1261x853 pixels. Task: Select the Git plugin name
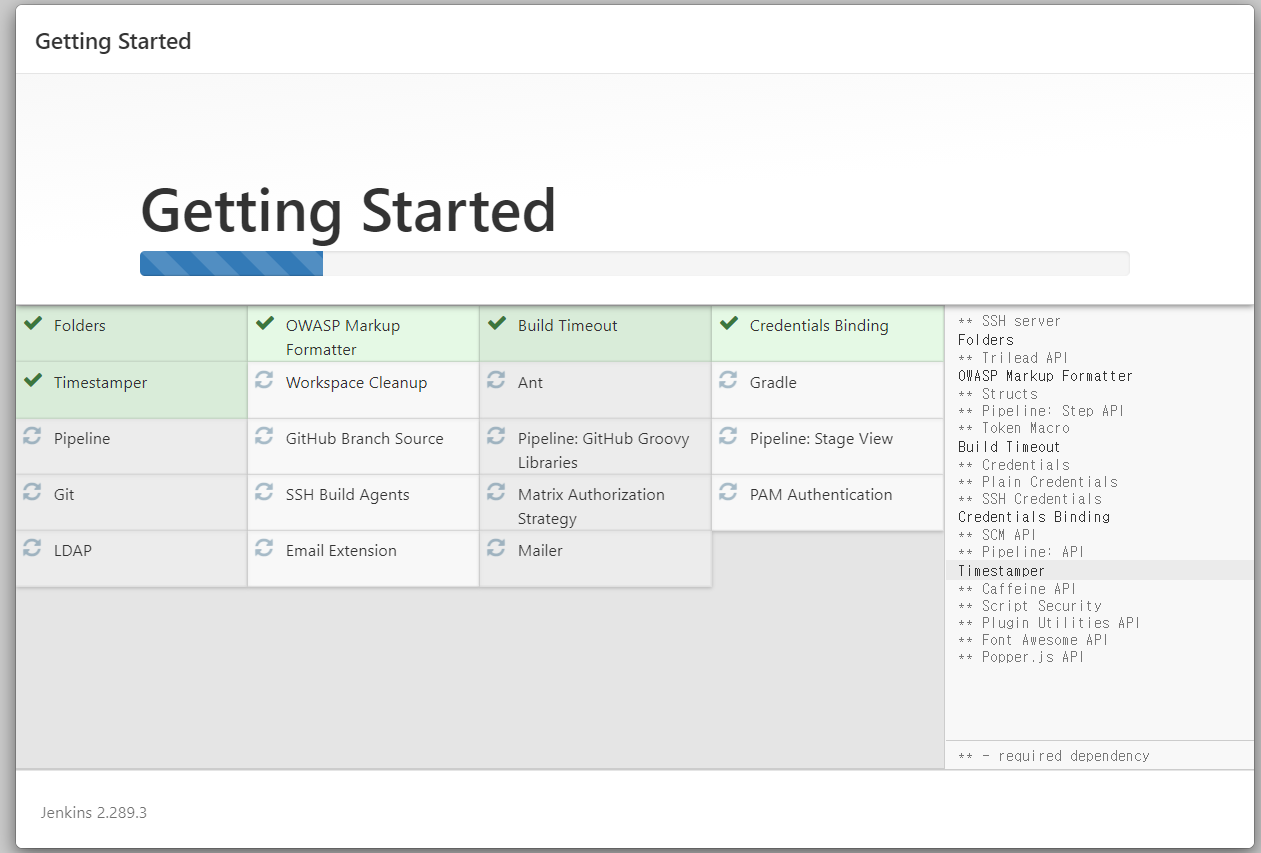(x=64, y=495)
